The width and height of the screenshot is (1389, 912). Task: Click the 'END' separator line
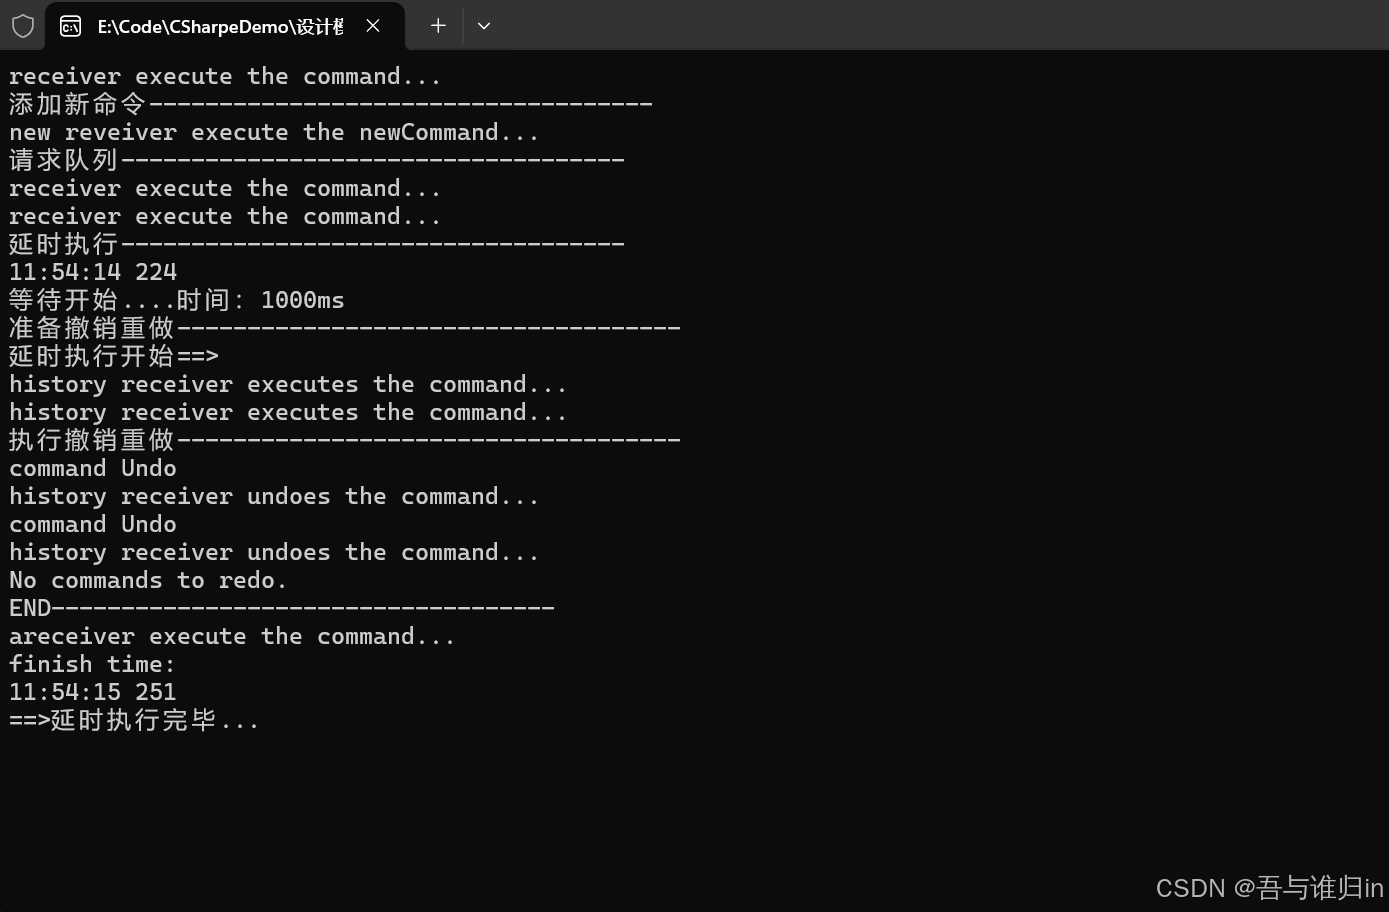click(x=282, y=608)
